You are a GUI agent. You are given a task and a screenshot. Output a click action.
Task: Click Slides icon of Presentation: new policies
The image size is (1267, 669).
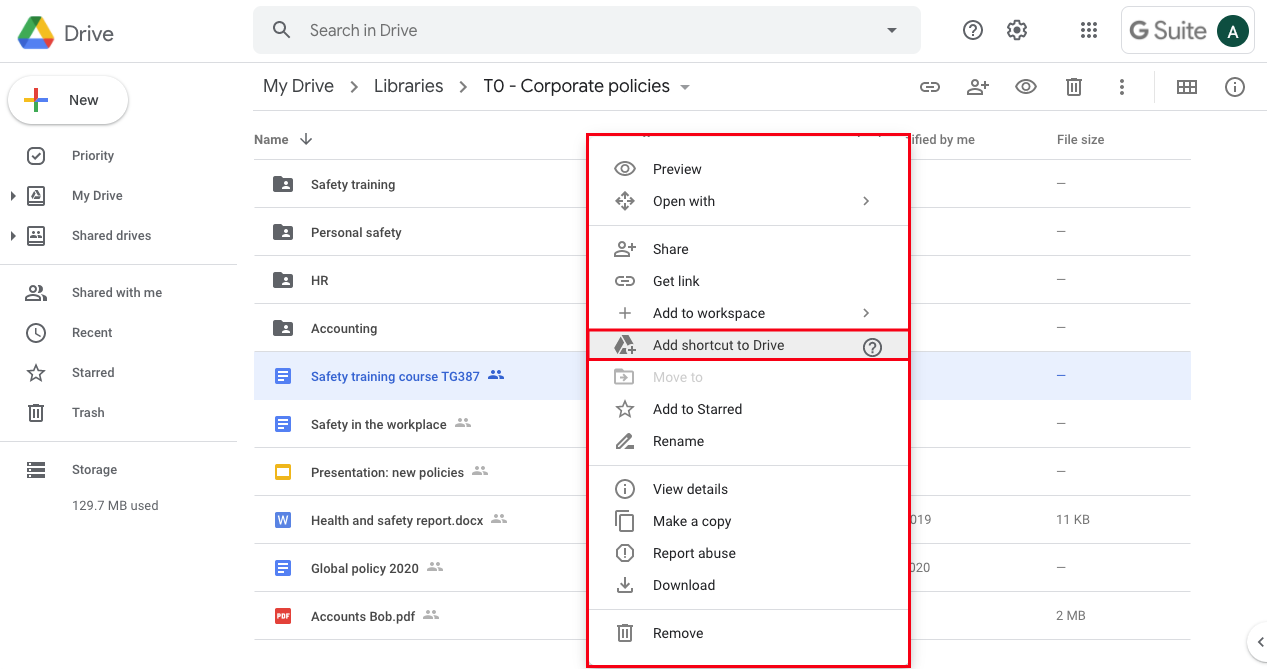pos(283,472)
